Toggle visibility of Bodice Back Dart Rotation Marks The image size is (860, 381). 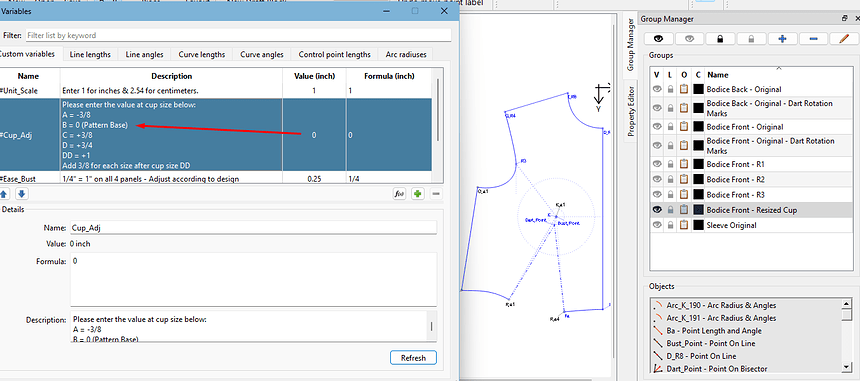tap(657, 108)
